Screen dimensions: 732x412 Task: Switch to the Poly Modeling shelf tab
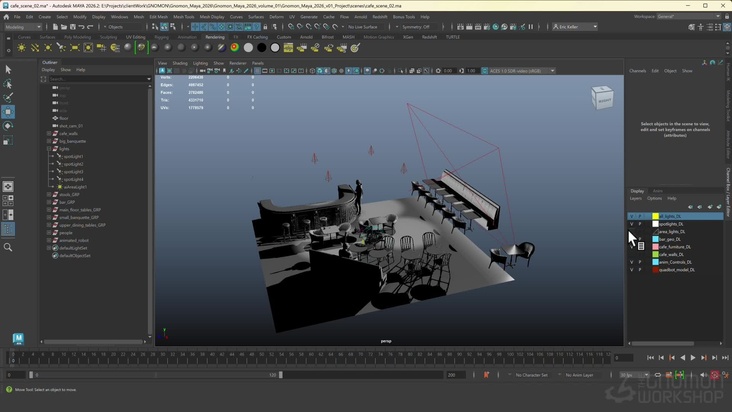coord(77,37)
